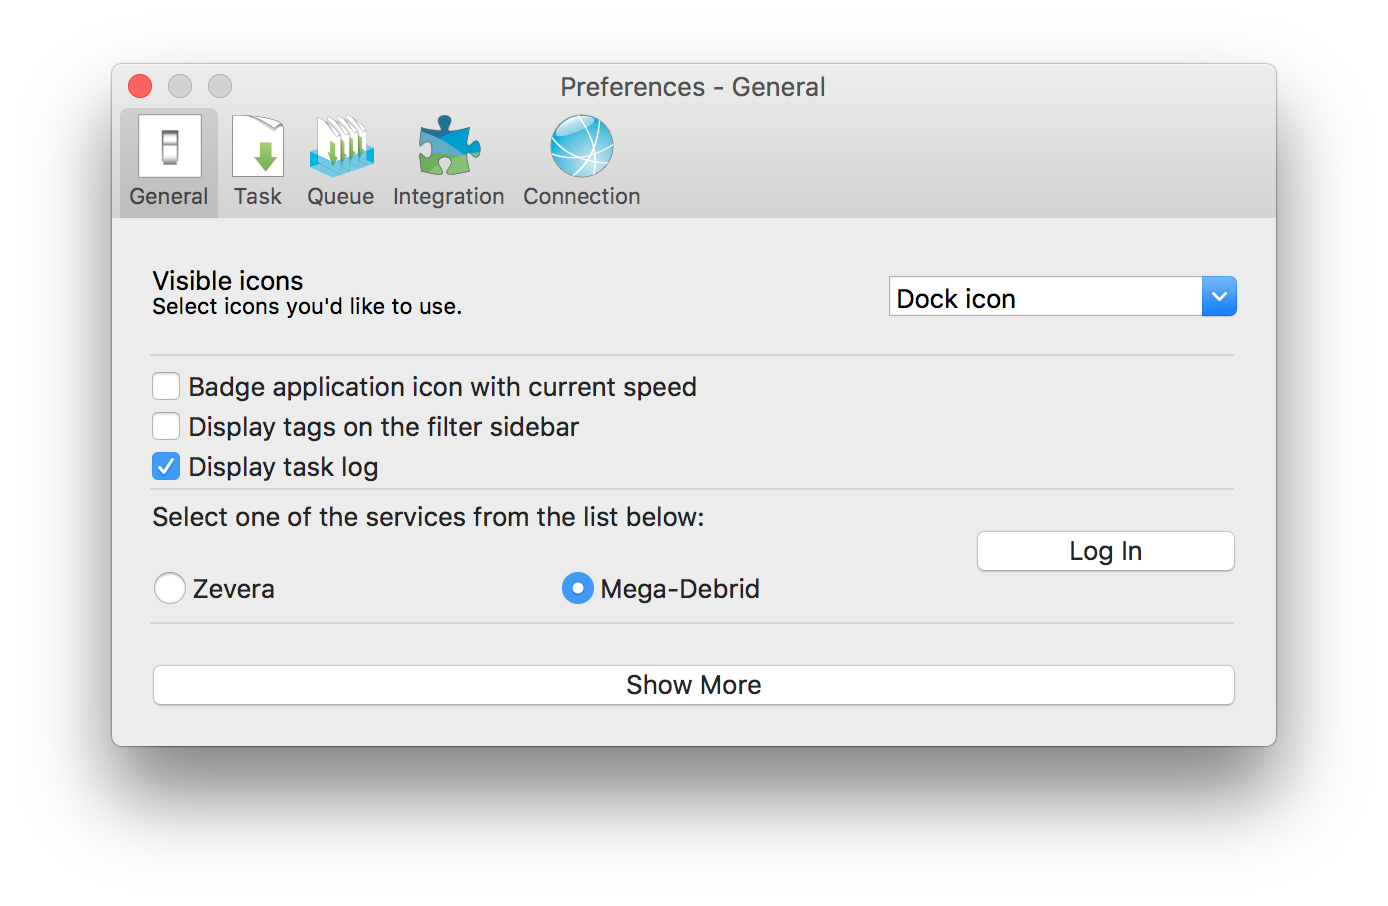
Task: Click the "Visible icons" heading
Action: (227, 281)
